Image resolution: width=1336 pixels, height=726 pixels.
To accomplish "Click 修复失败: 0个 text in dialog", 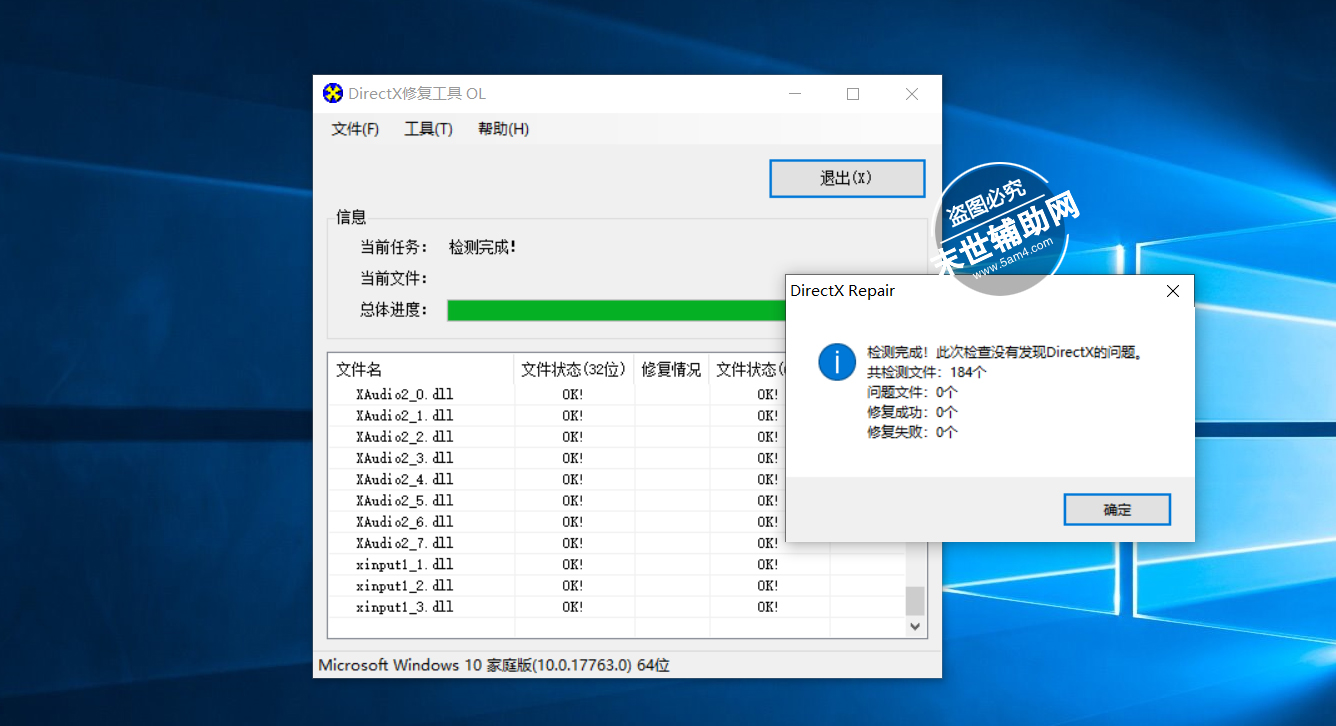I will click(x=912, y=432).
